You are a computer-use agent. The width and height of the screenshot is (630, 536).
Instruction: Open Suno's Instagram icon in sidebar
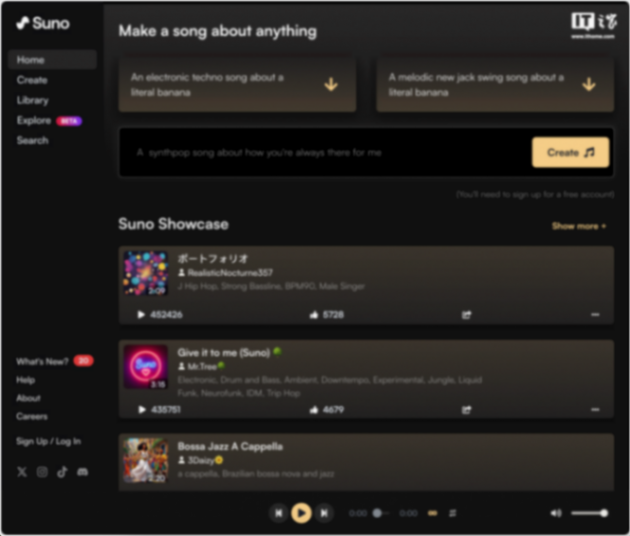pyautogui.click(x=42, y=472)
